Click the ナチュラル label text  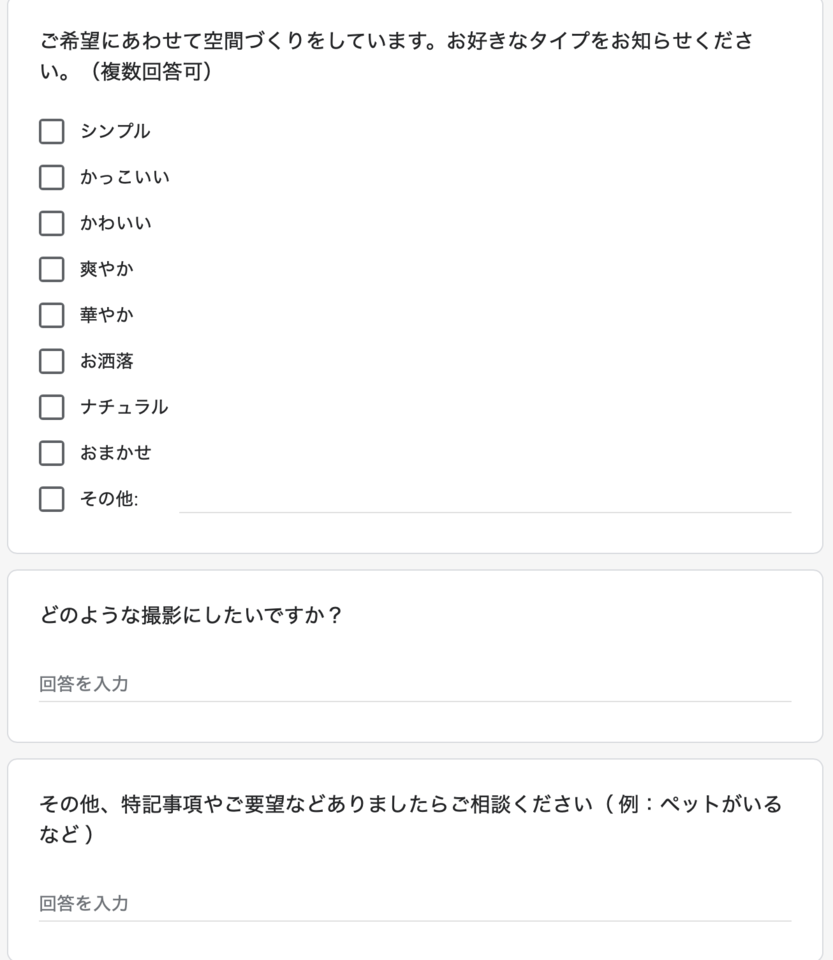pos(124,407)
